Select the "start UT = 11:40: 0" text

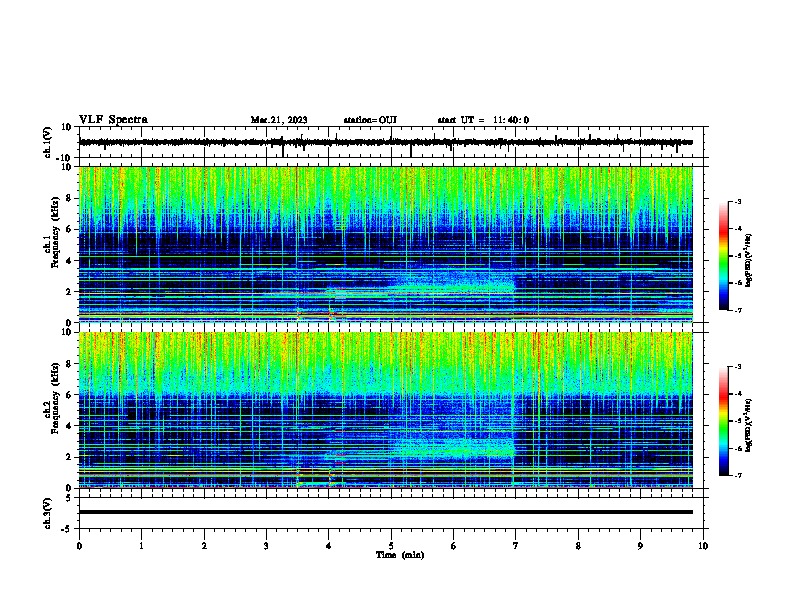pyautogui.click(x=483, y=120)
